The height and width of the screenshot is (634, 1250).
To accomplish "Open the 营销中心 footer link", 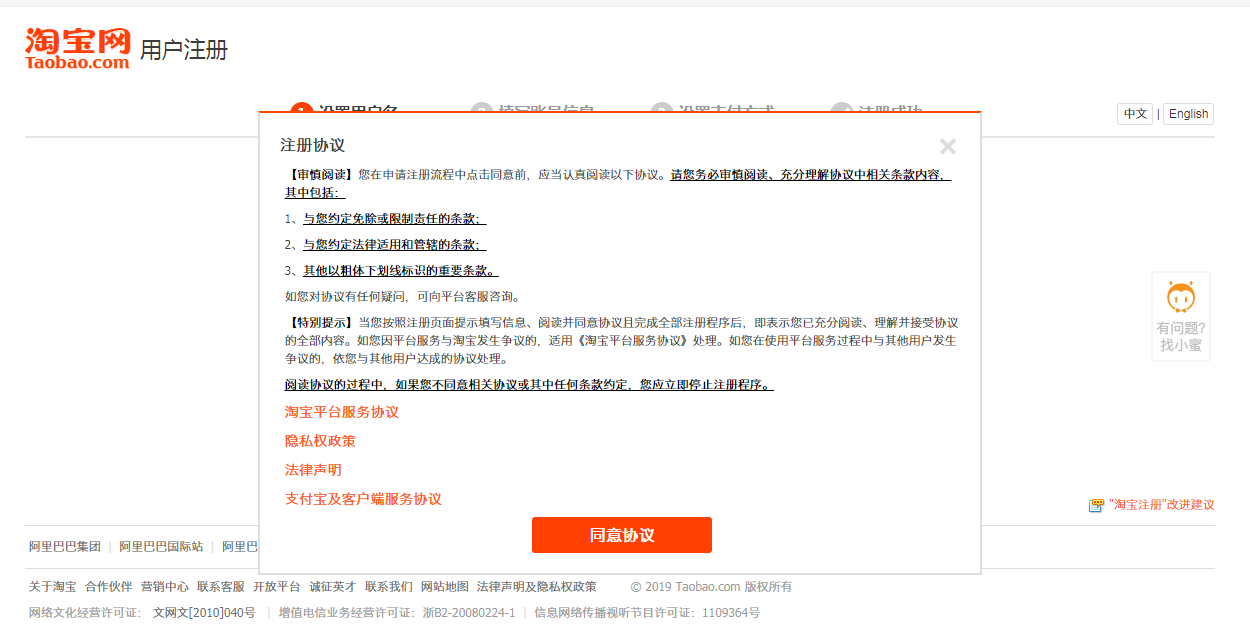I will [x=165, y=587].
